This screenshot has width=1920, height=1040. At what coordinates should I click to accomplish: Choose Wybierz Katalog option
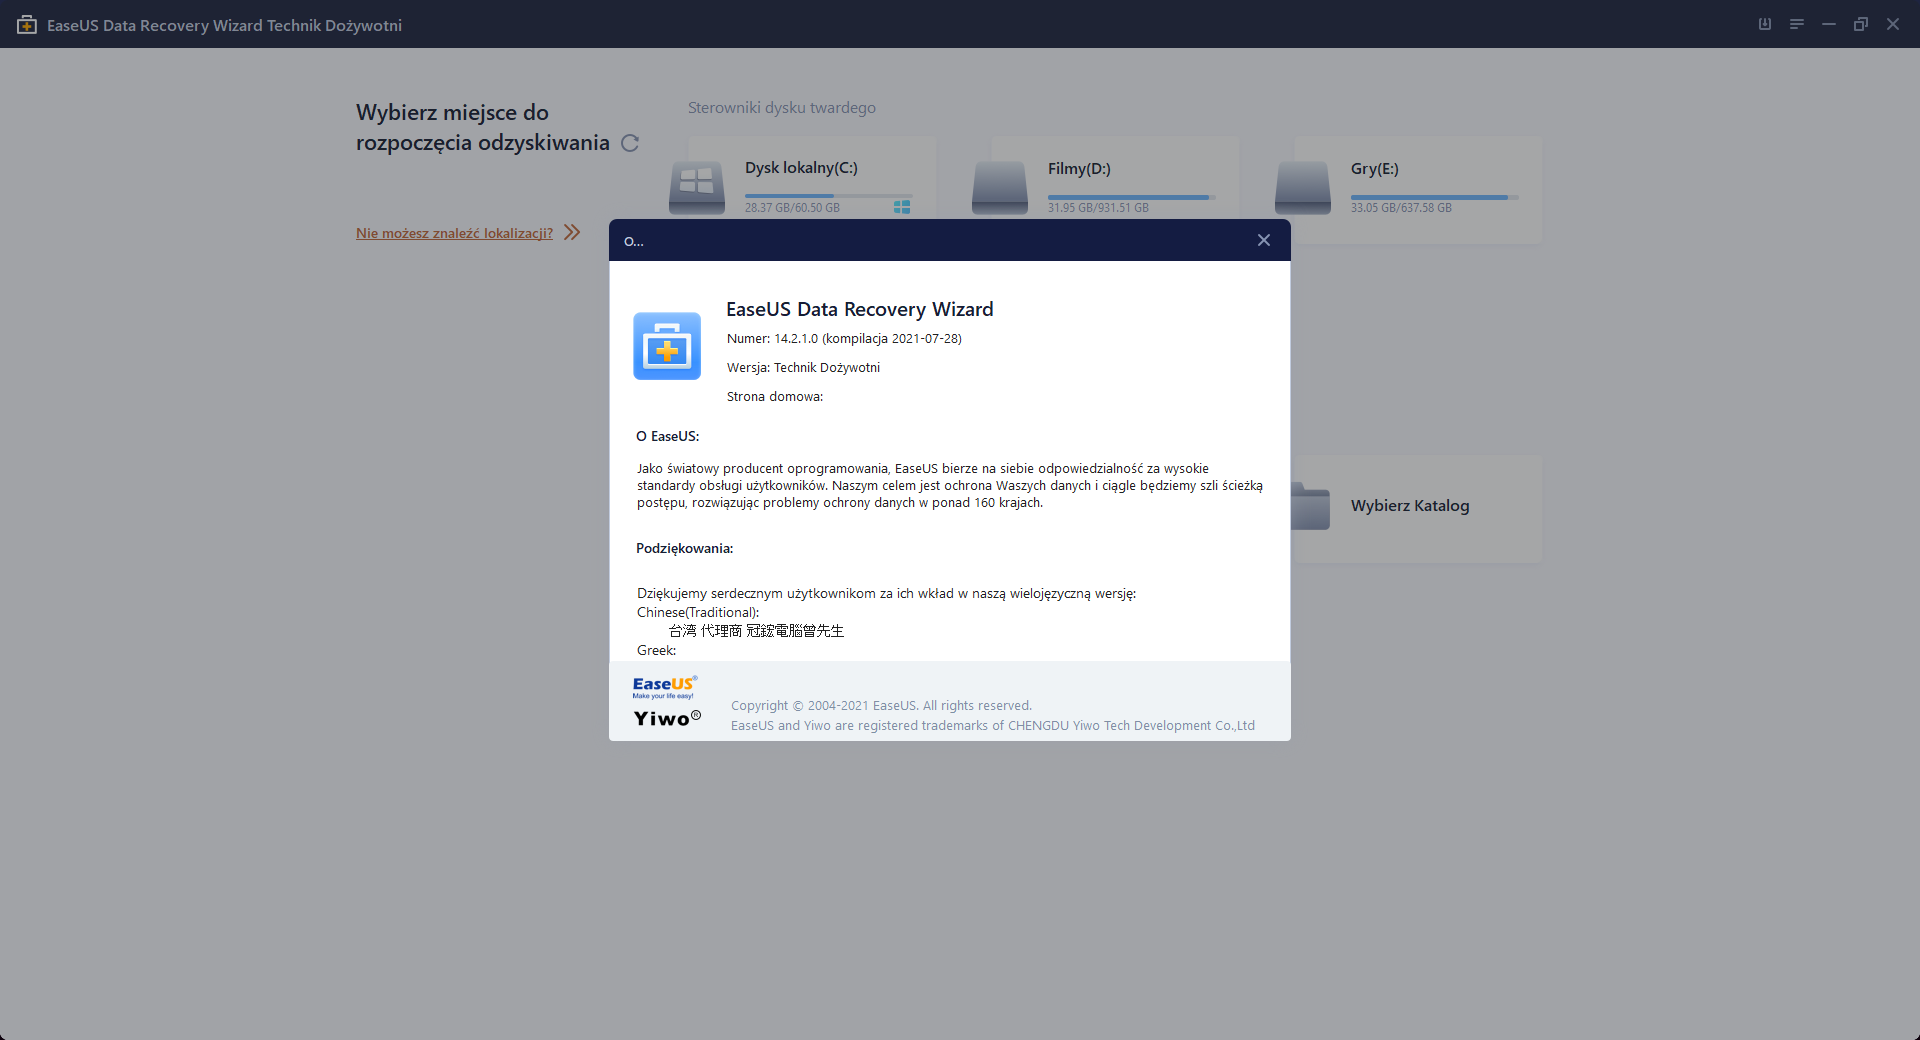pyautogui.click(x=1410, y=506)
